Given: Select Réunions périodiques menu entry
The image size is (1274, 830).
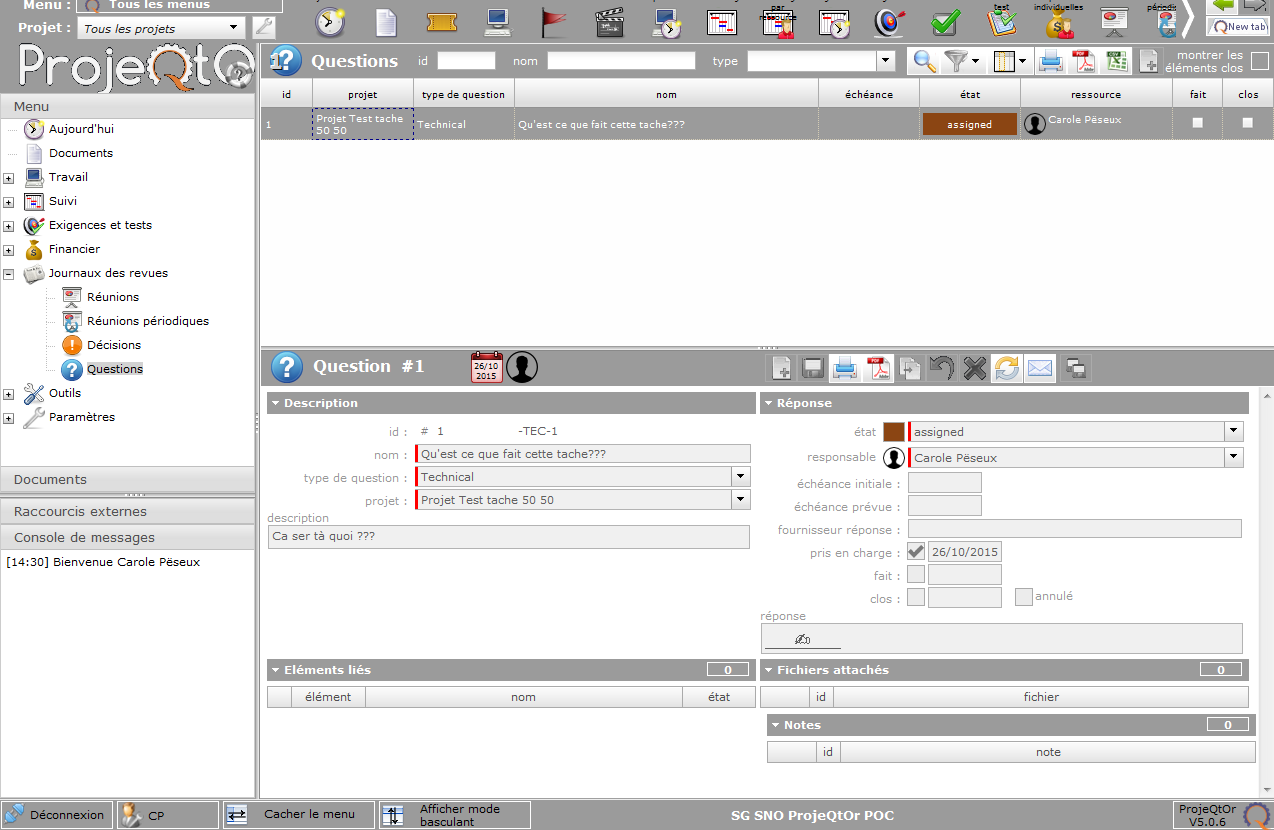Looking at the screenshot, I should 148,321.
